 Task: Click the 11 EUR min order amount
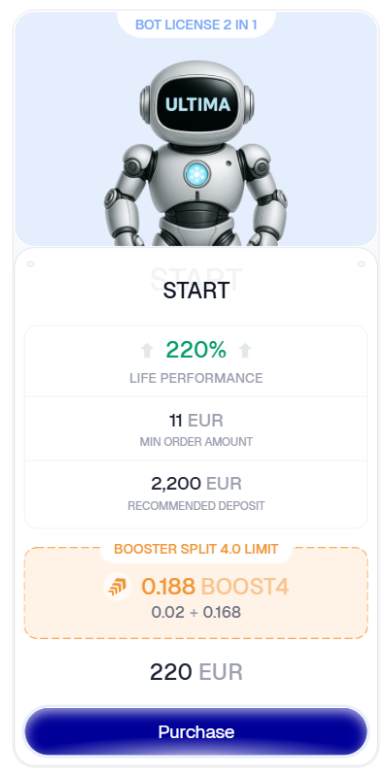pyautogui.click(x=196, y=421)
